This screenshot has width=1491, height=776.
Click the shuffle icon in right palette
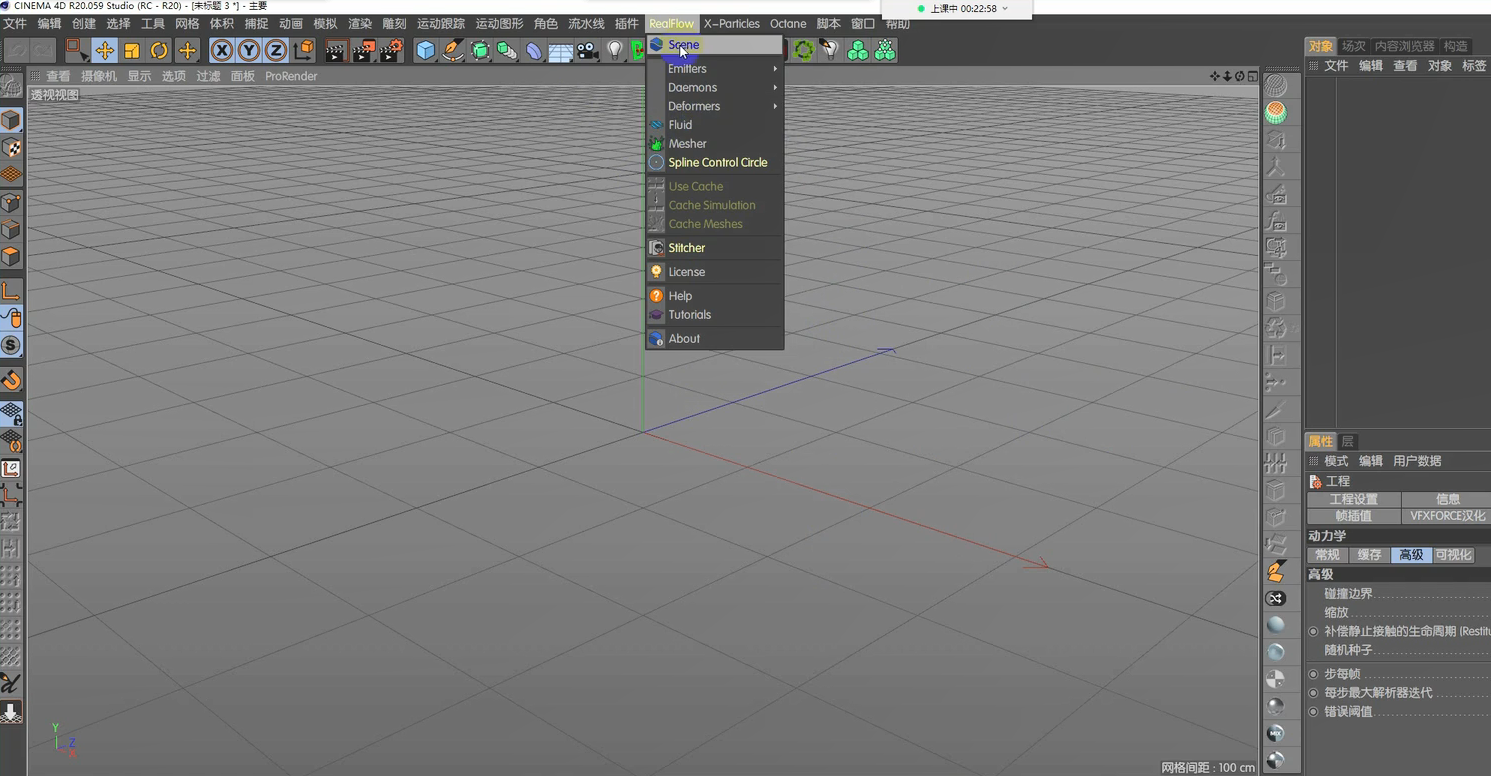(1276, 598)
